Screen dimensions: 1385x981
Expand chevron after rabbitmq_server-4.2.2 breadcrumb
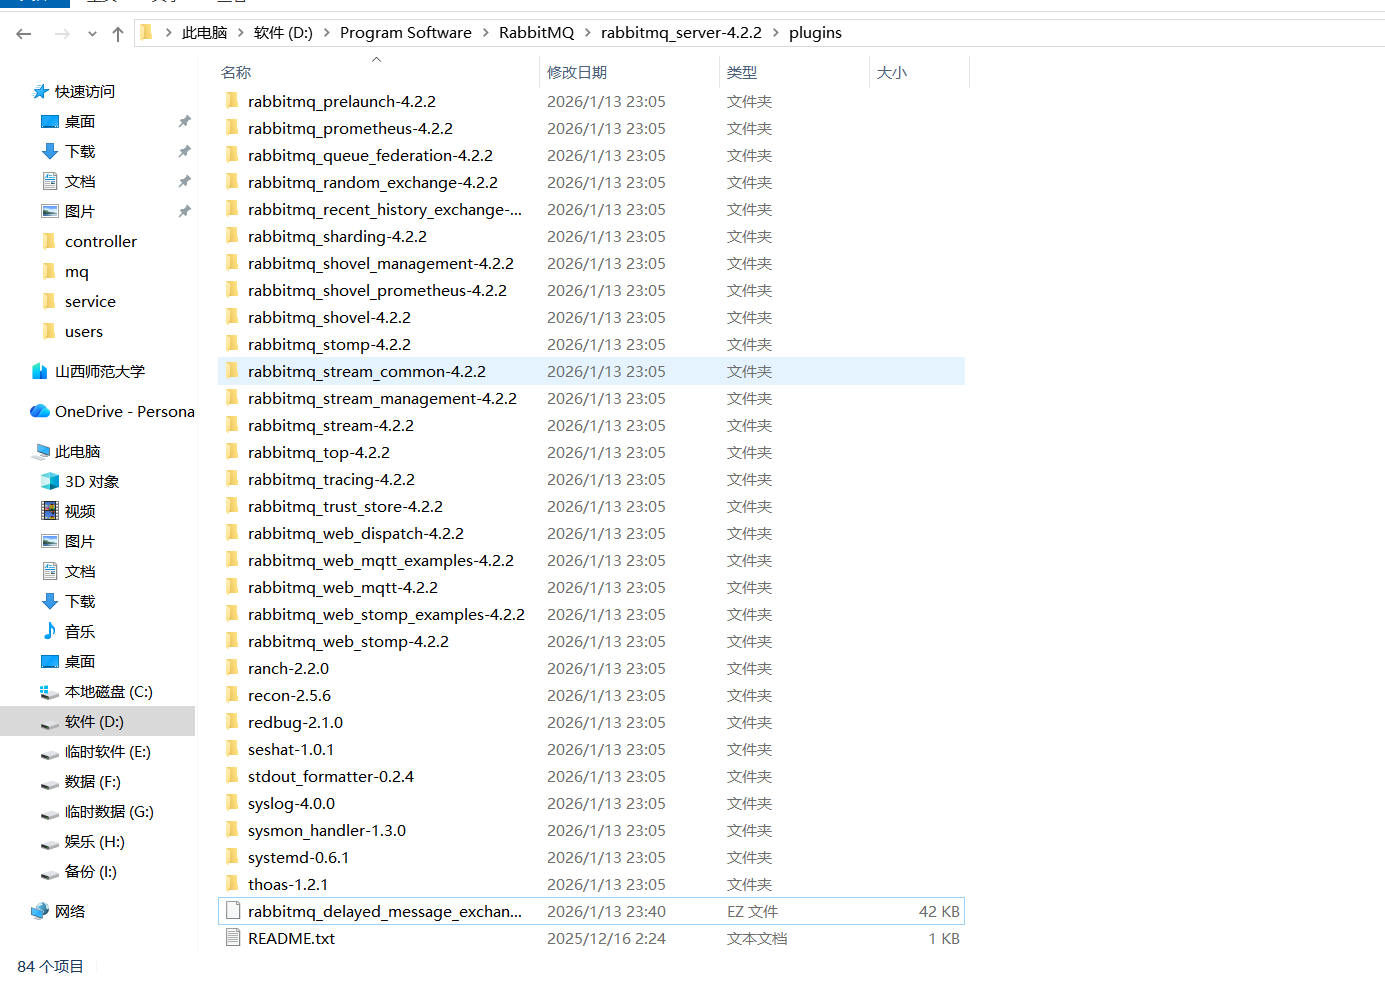776,33
